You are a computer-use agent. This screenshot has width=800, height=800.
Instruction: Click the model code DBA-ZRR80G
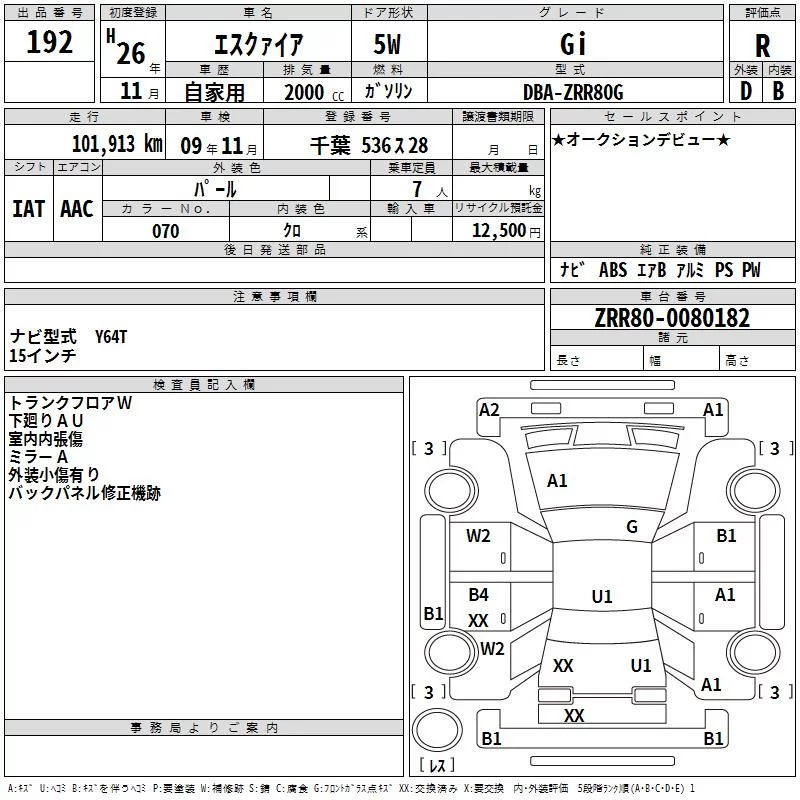click(573, 92)
